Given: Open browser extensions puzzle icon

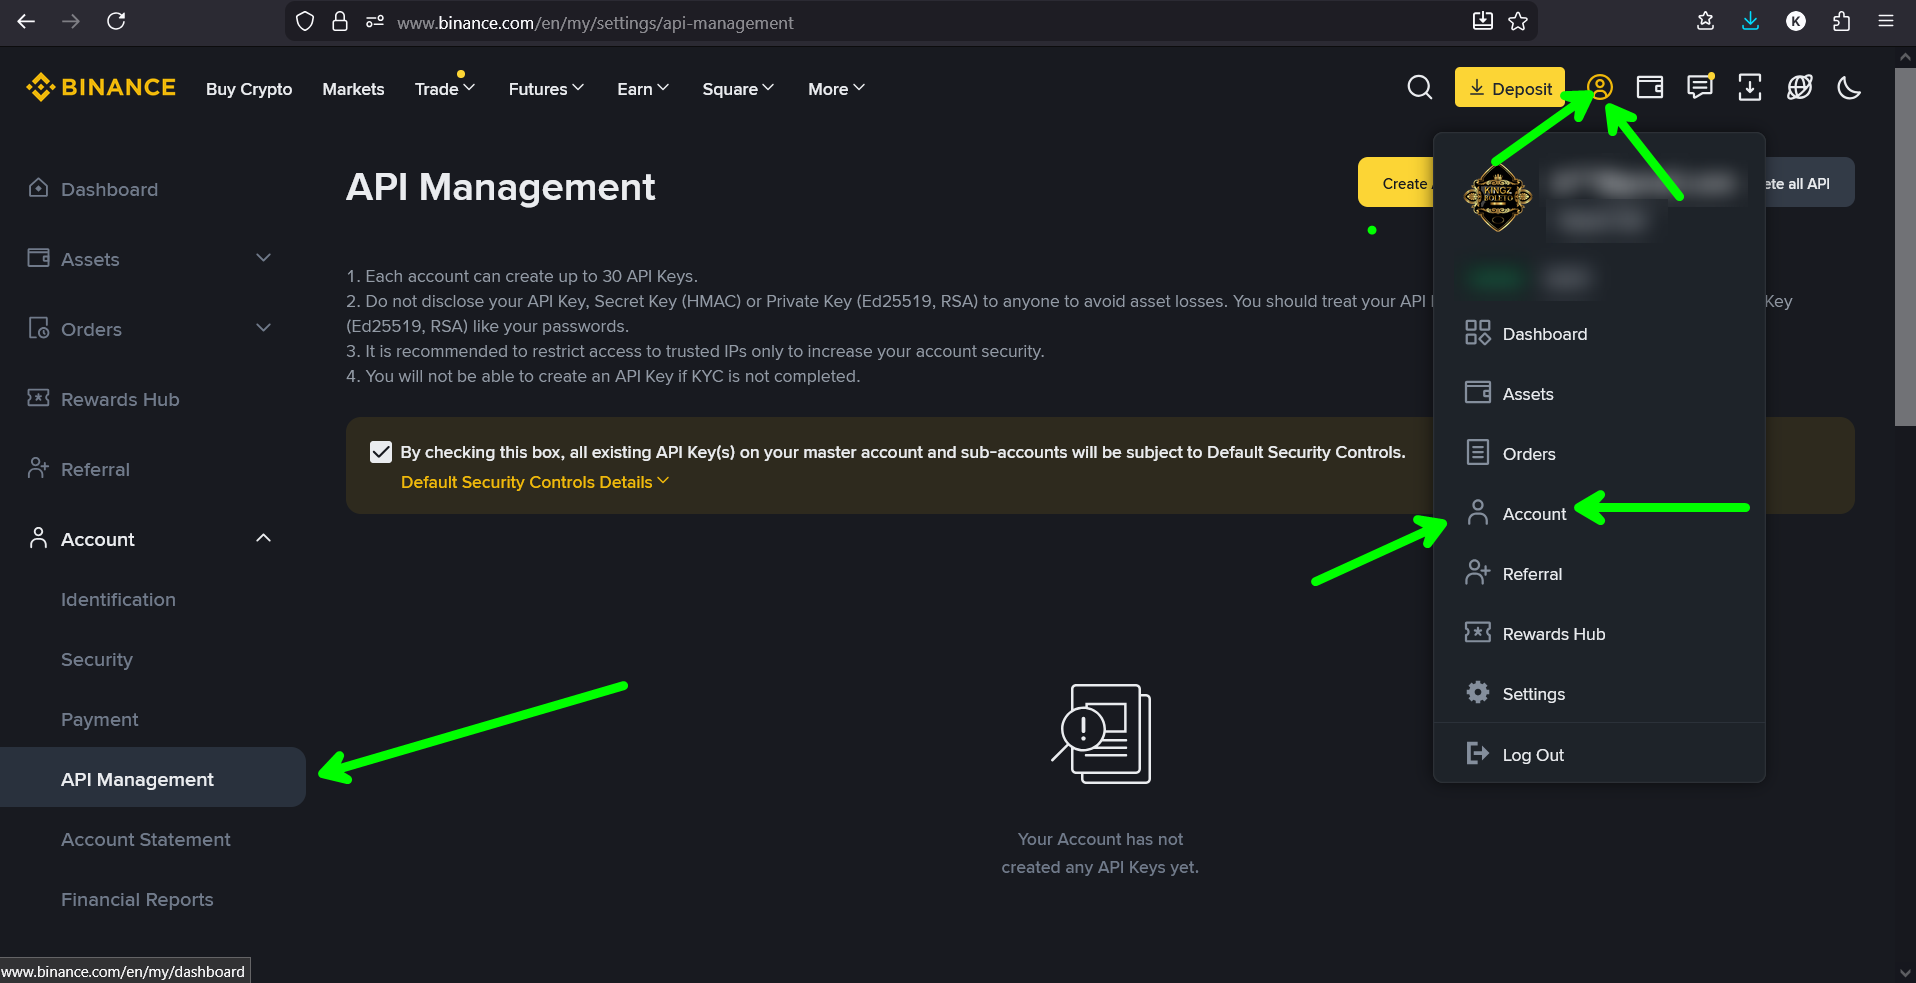Looking at the screenshot, I should point(1841,21).
